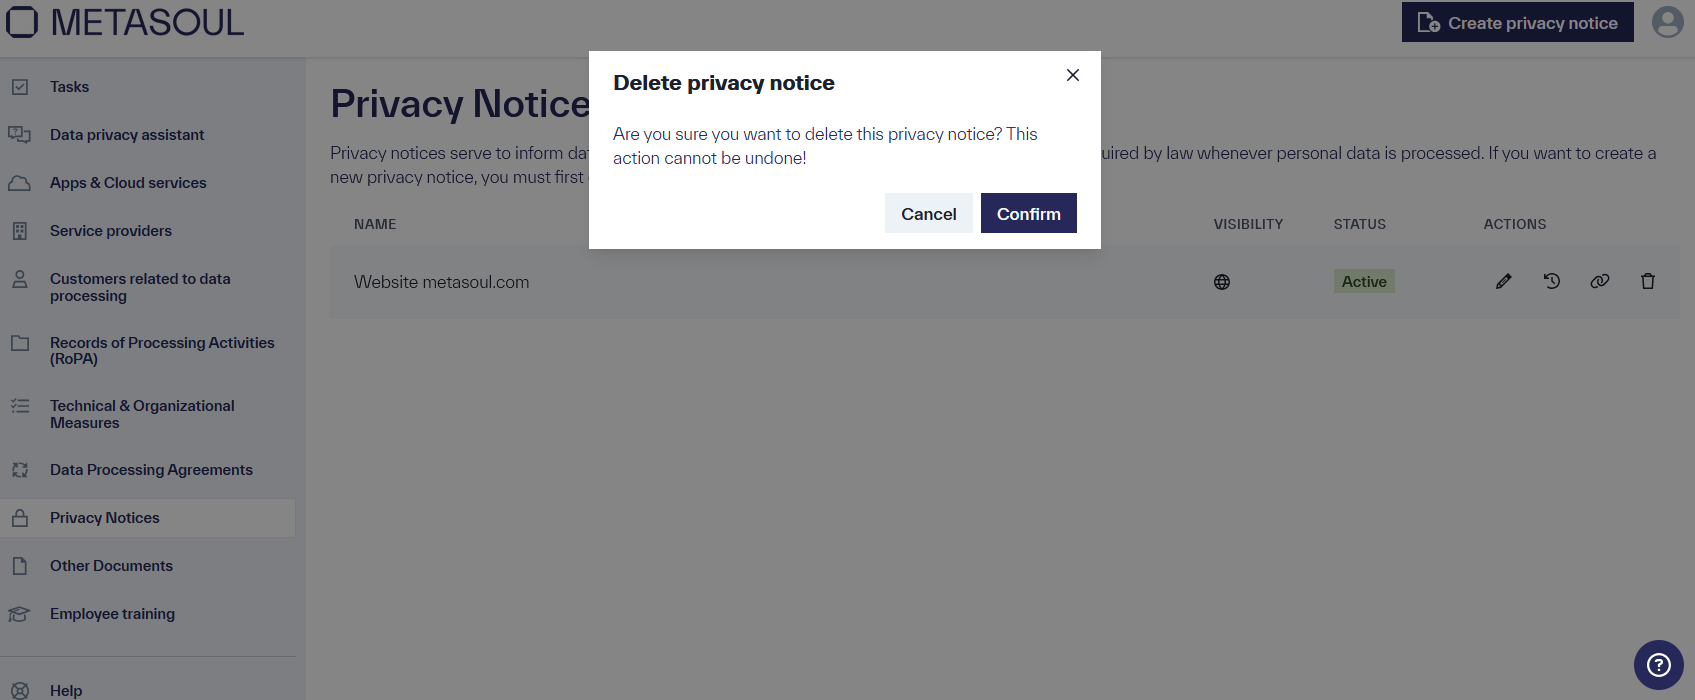Click the globe visibility icon for Website metasoul.com
1695x700 pixels.
click(x=1222, y=281)
